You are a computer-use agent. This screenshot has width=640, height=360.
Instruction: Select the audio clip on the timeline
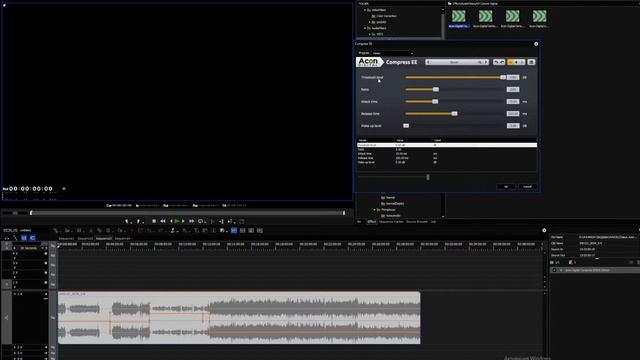(239, 318)
